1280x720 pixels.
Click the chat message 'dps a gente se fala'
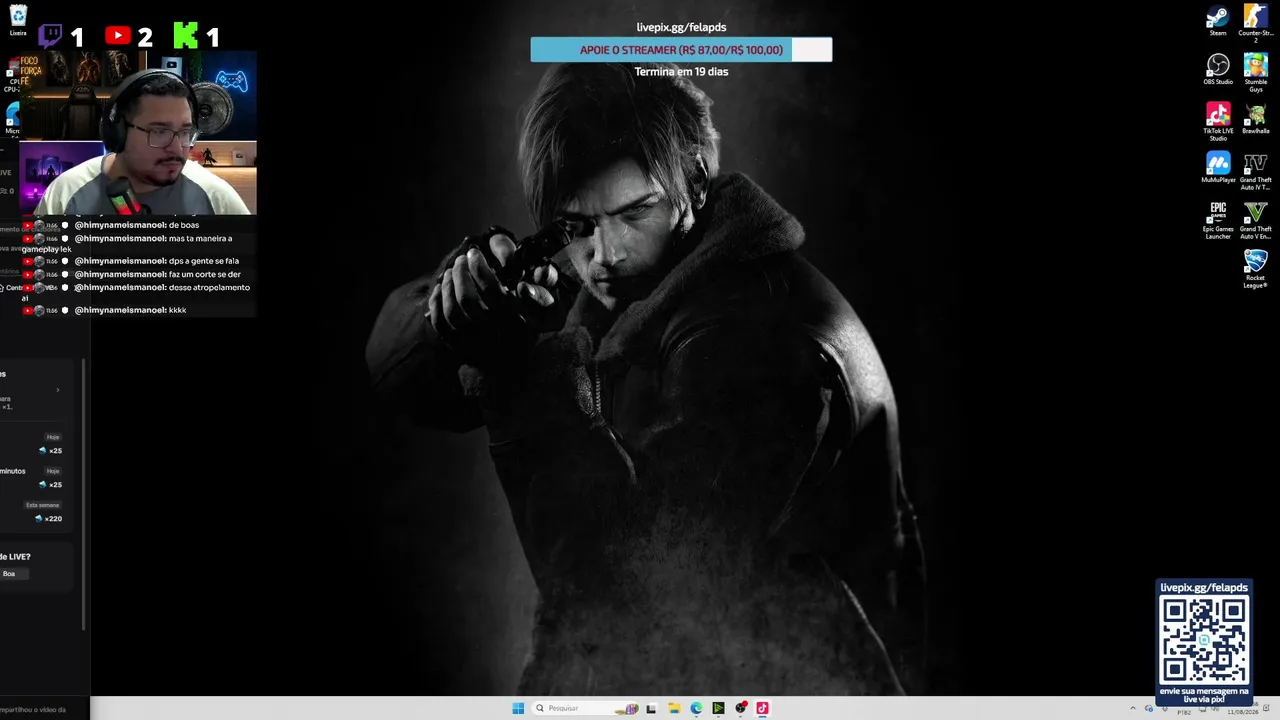point(204,261)
